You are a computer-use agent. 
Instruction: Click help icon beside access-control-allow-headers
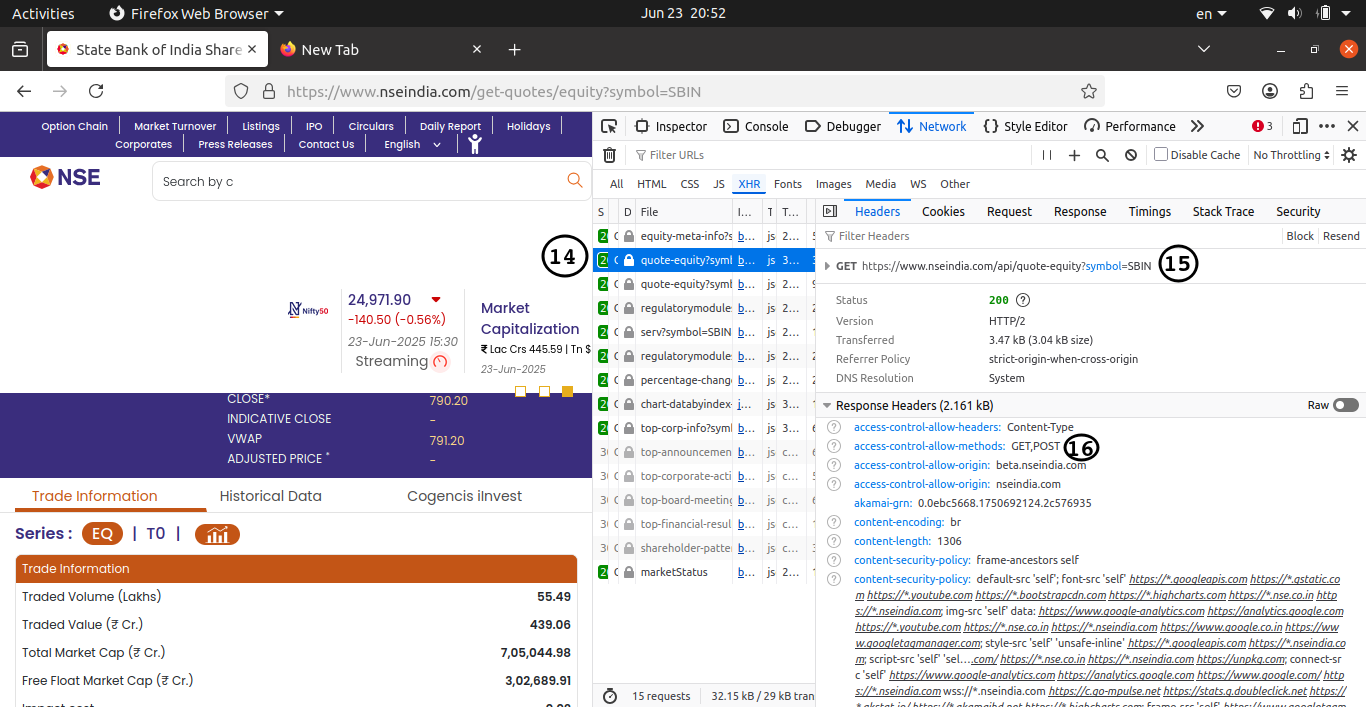pyautogui.click(x=834, y=427)
